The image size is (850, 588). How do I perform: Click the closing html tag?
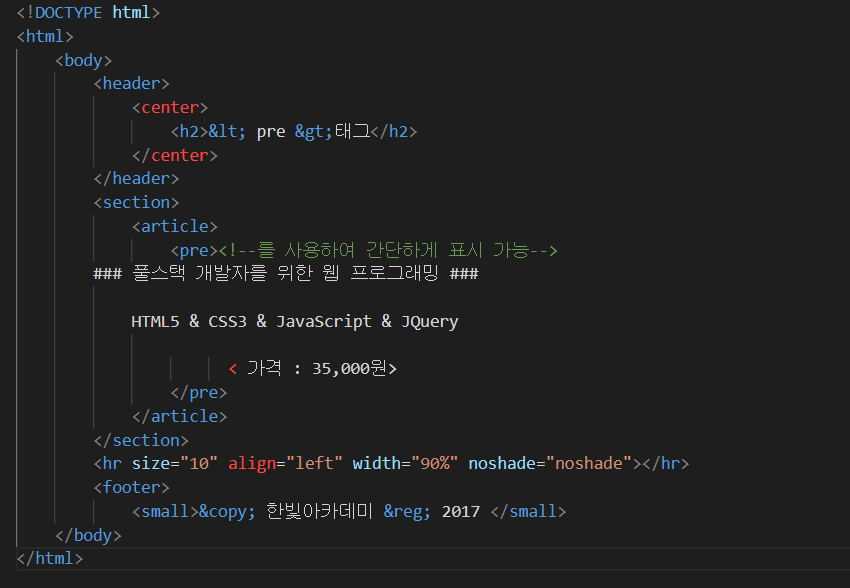[x=50, y=559]
